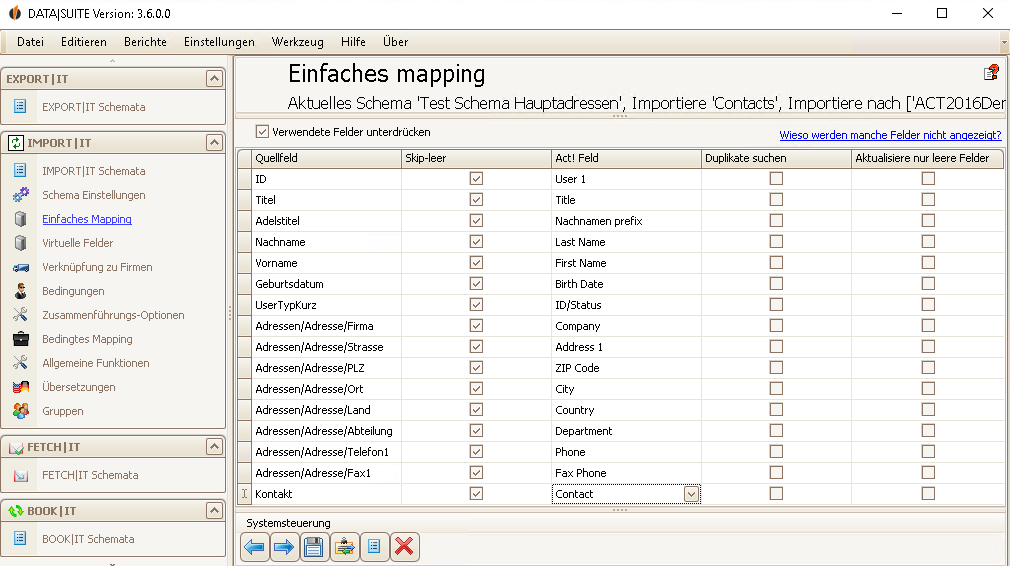Click the blue back arrow button
This screenshot has width=1010, height=566.
(254, 547)
